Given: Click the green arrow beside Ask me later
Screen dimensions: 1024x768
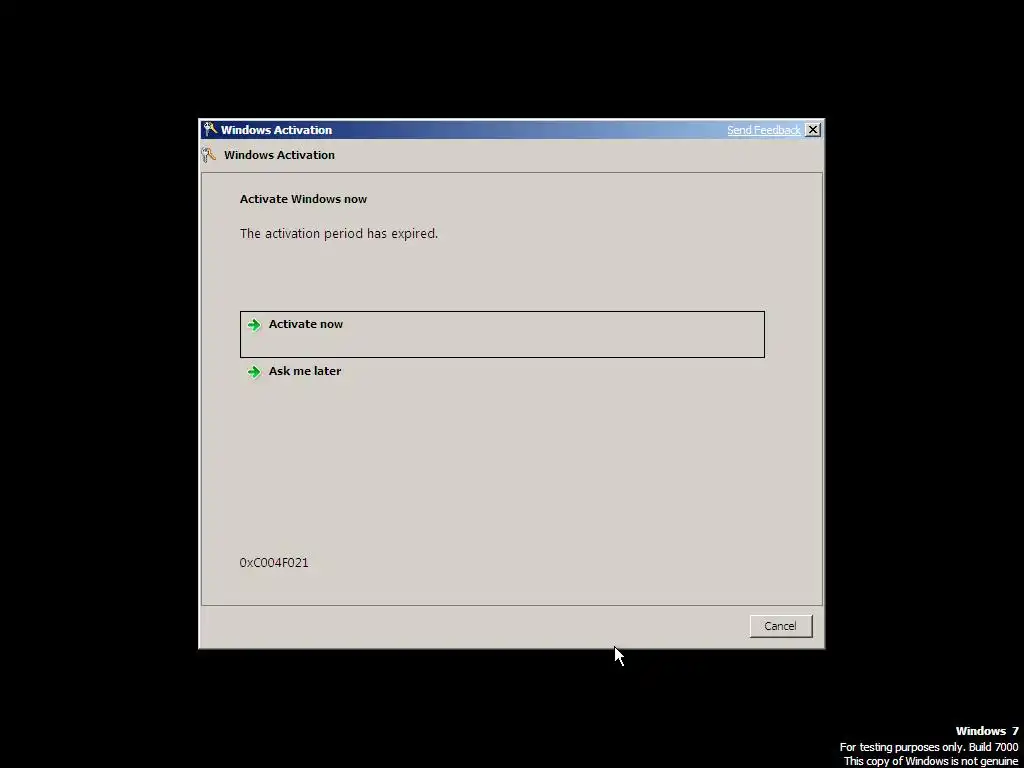Looking at the screenshot, I should click(254, 372).
